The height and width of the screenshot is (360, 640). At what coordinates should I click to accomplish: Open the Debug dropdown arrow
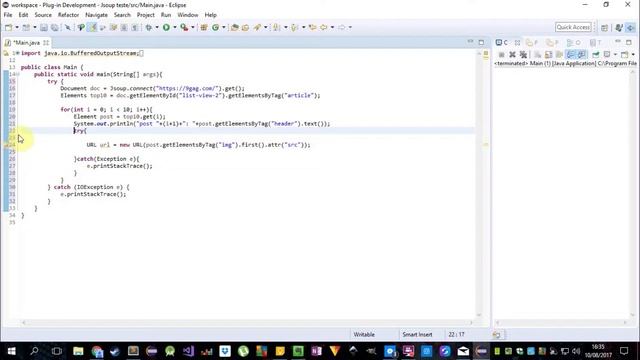[x=157, y=27]
